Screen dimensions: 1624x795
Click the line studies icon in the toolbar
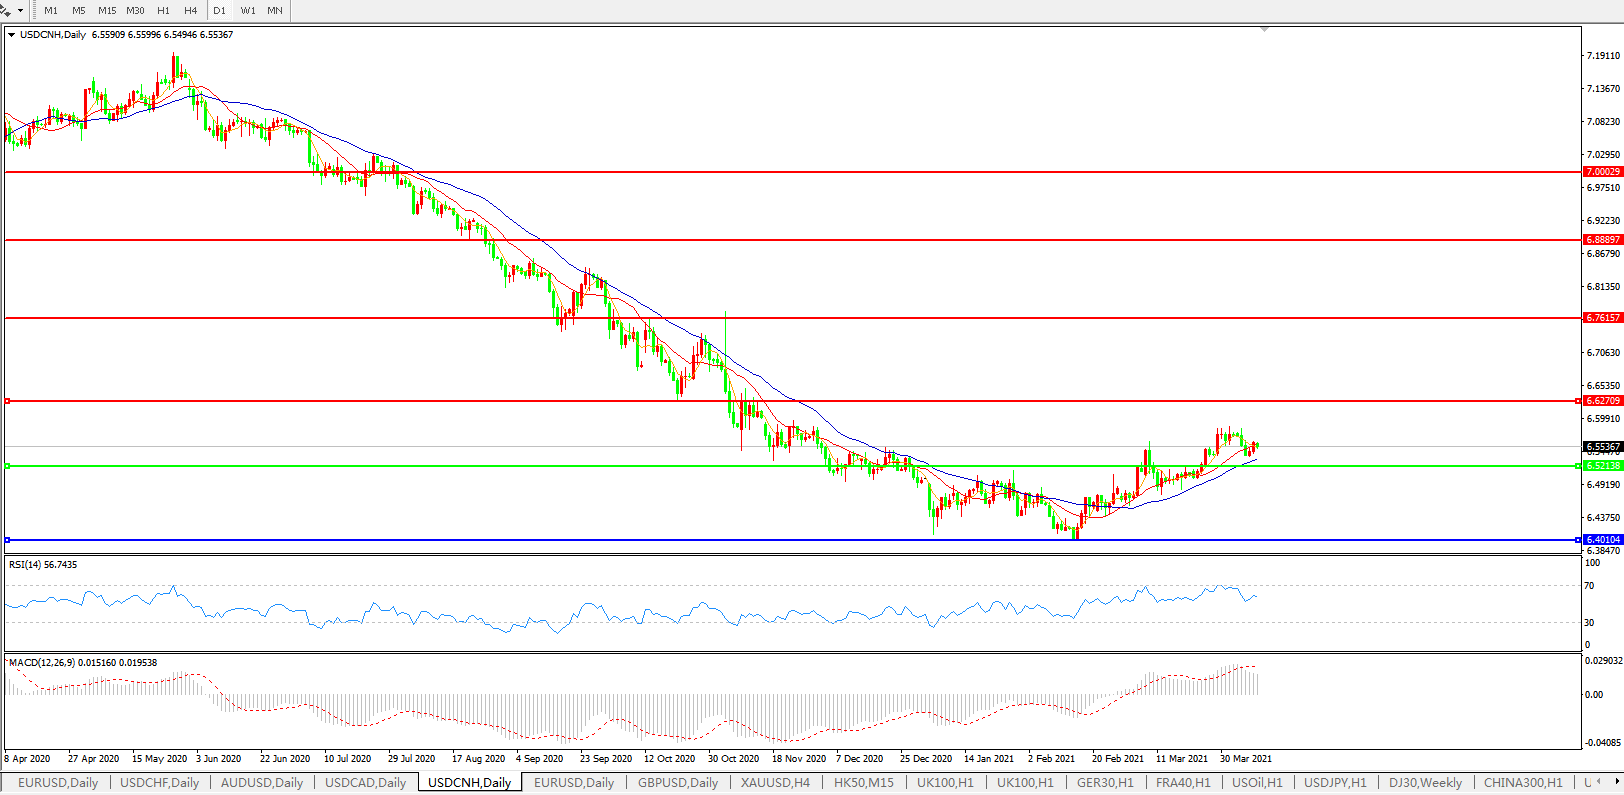6,10
